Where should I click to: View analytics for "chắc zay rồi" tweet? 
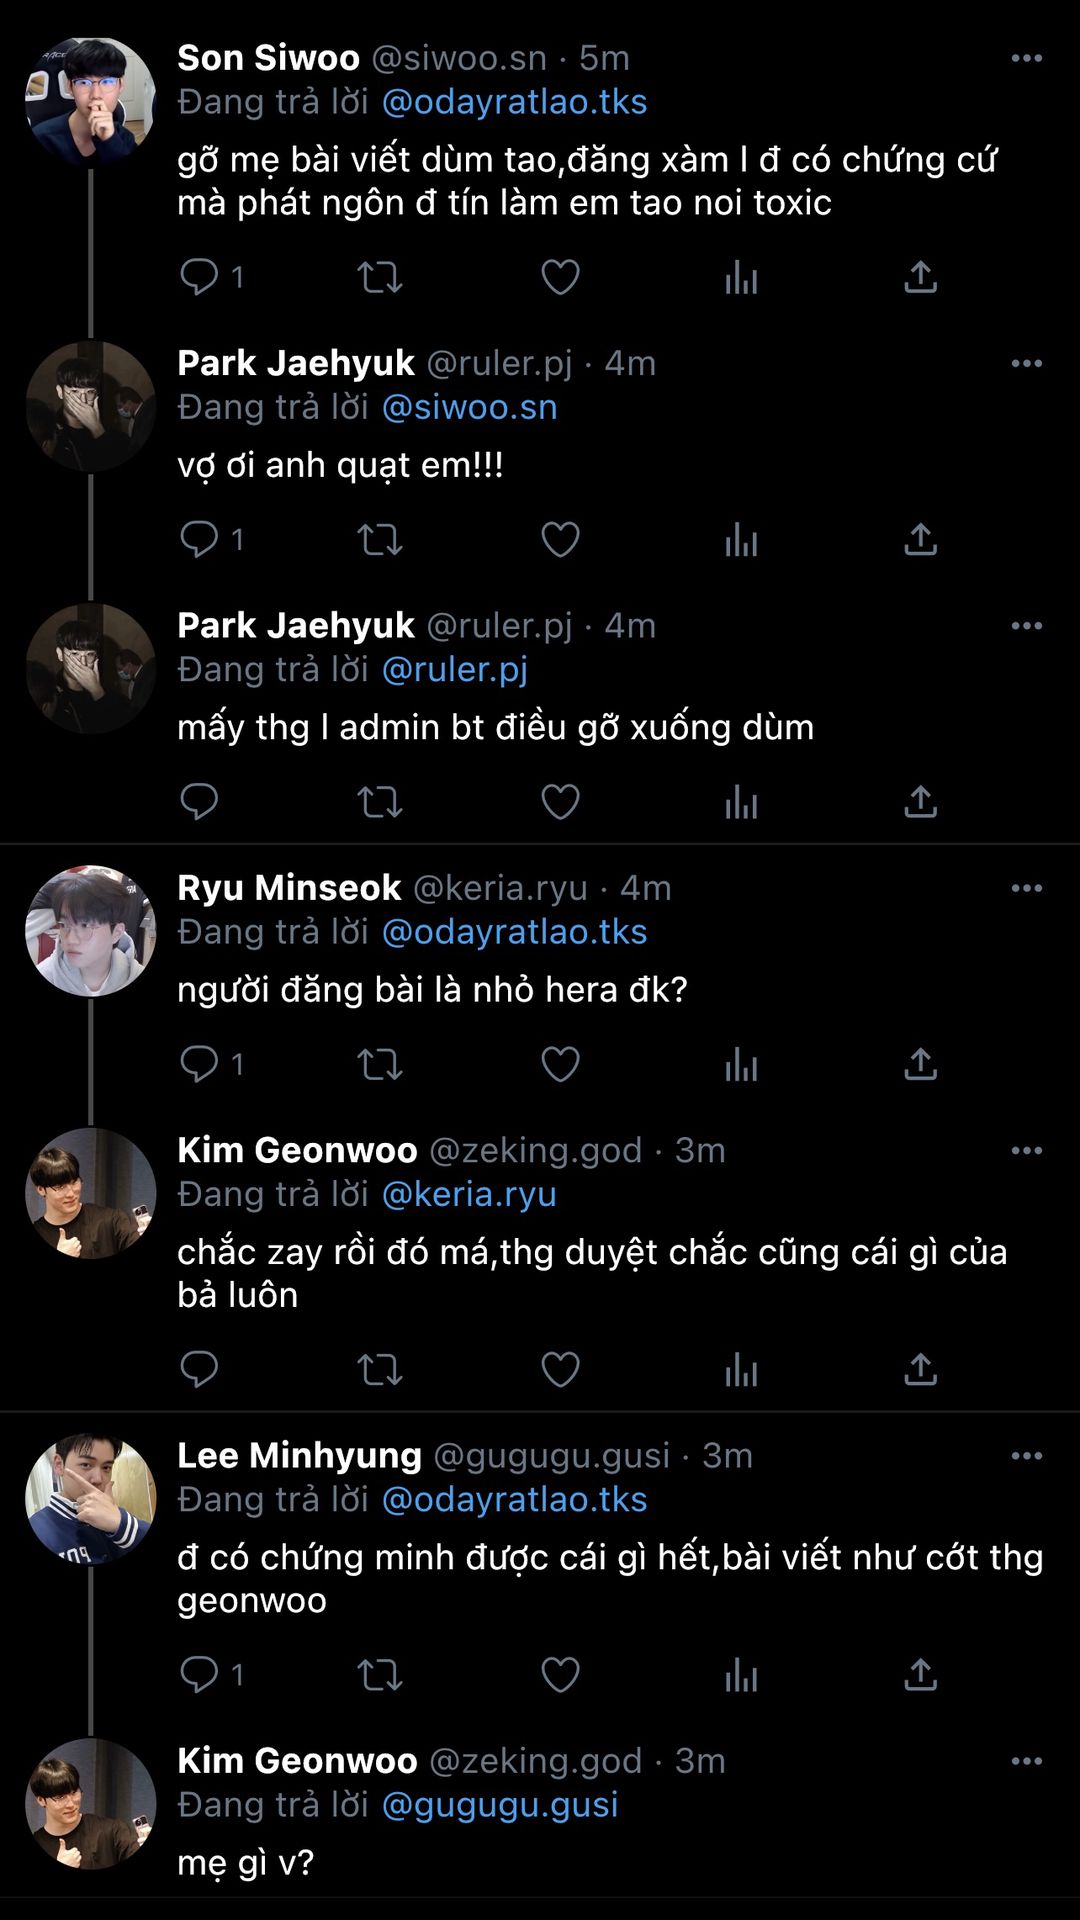coord(741,1369)
